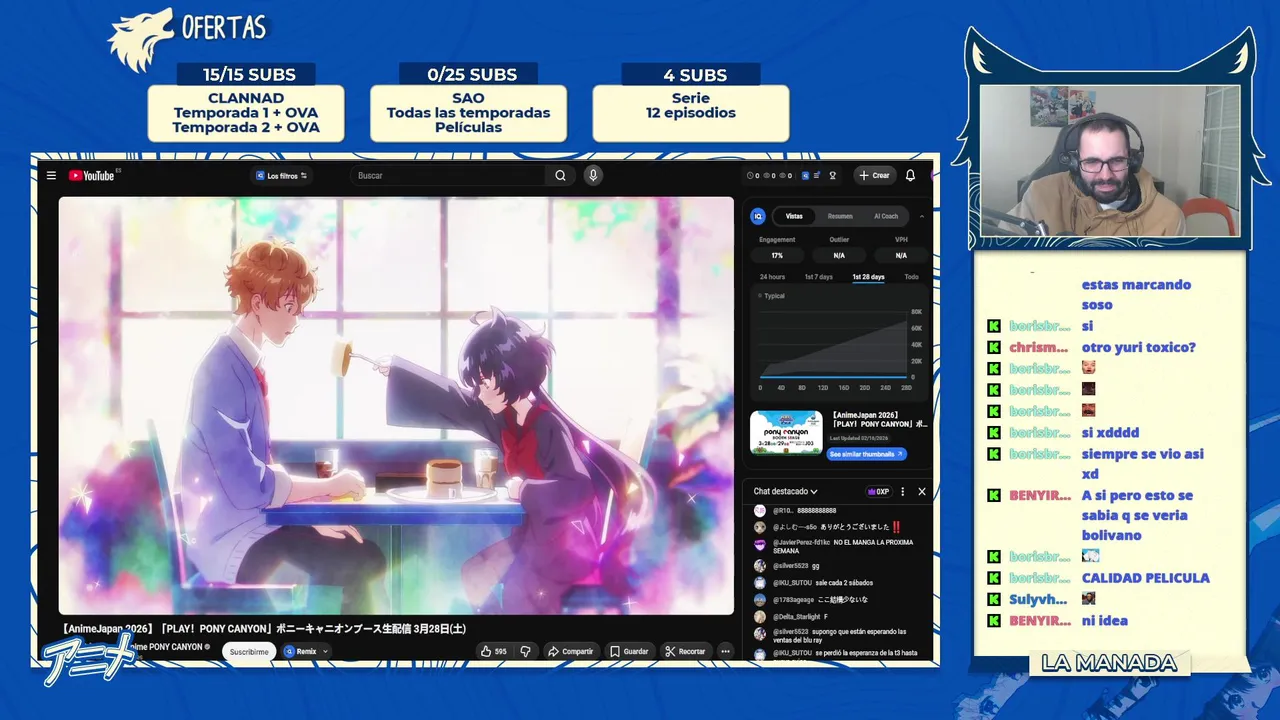Expand the Chat destacado dropdown
The width and height of the screenshot is (1280, 720).
coord(785,492)
